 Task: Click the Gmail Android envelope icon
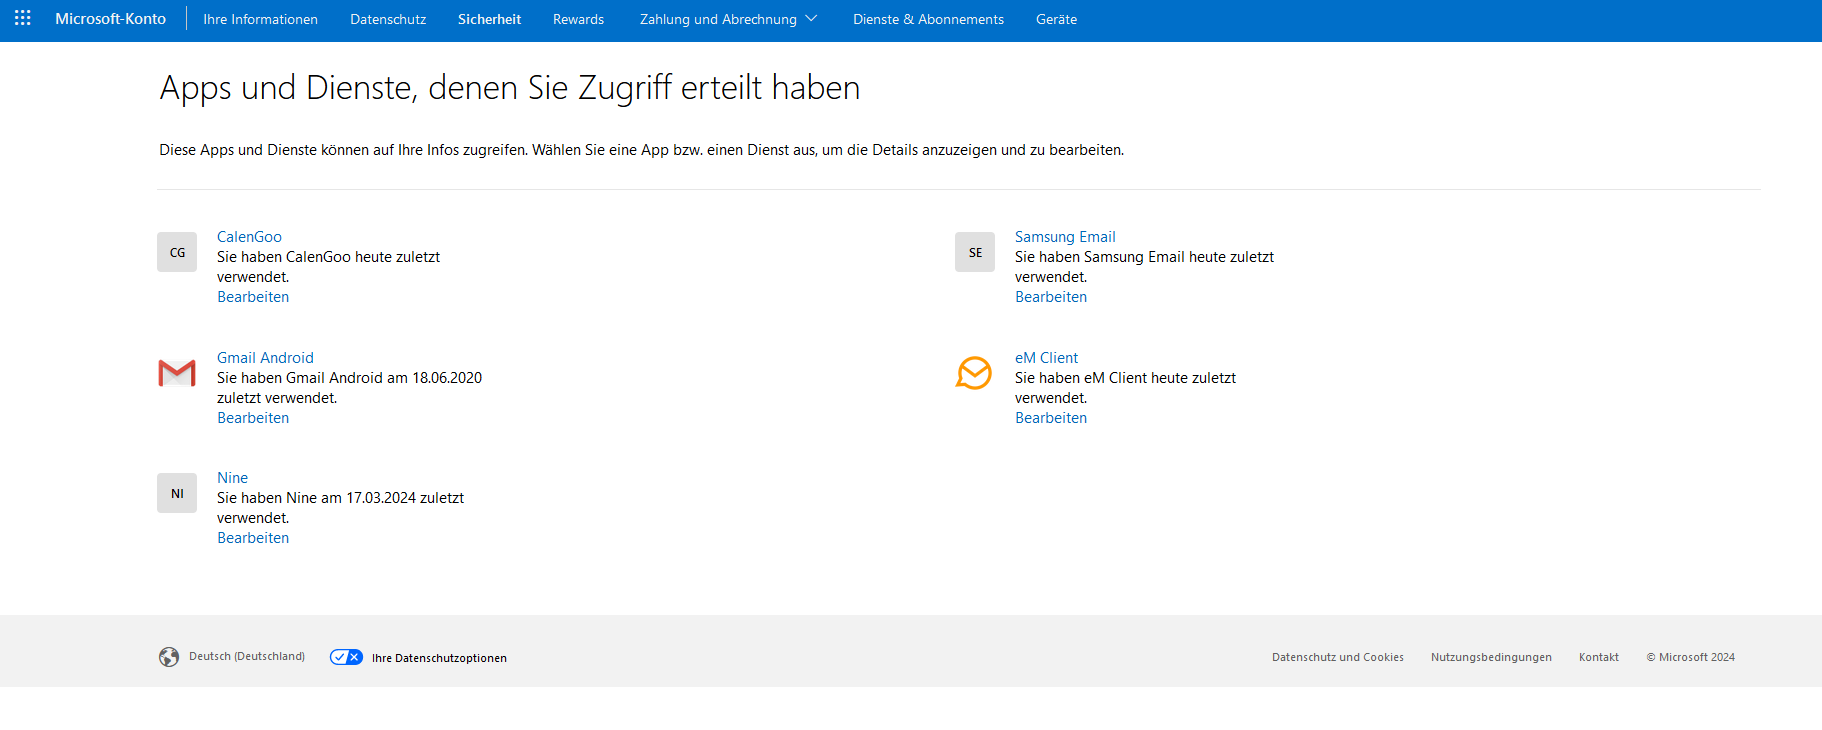point(177,373)
